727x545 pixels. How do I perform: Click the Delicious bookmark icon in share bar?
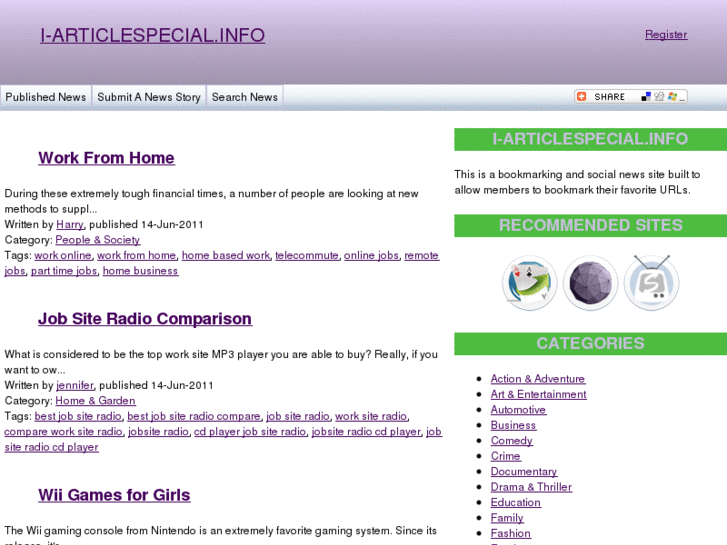pyautogui.click(x=646, y=96)
